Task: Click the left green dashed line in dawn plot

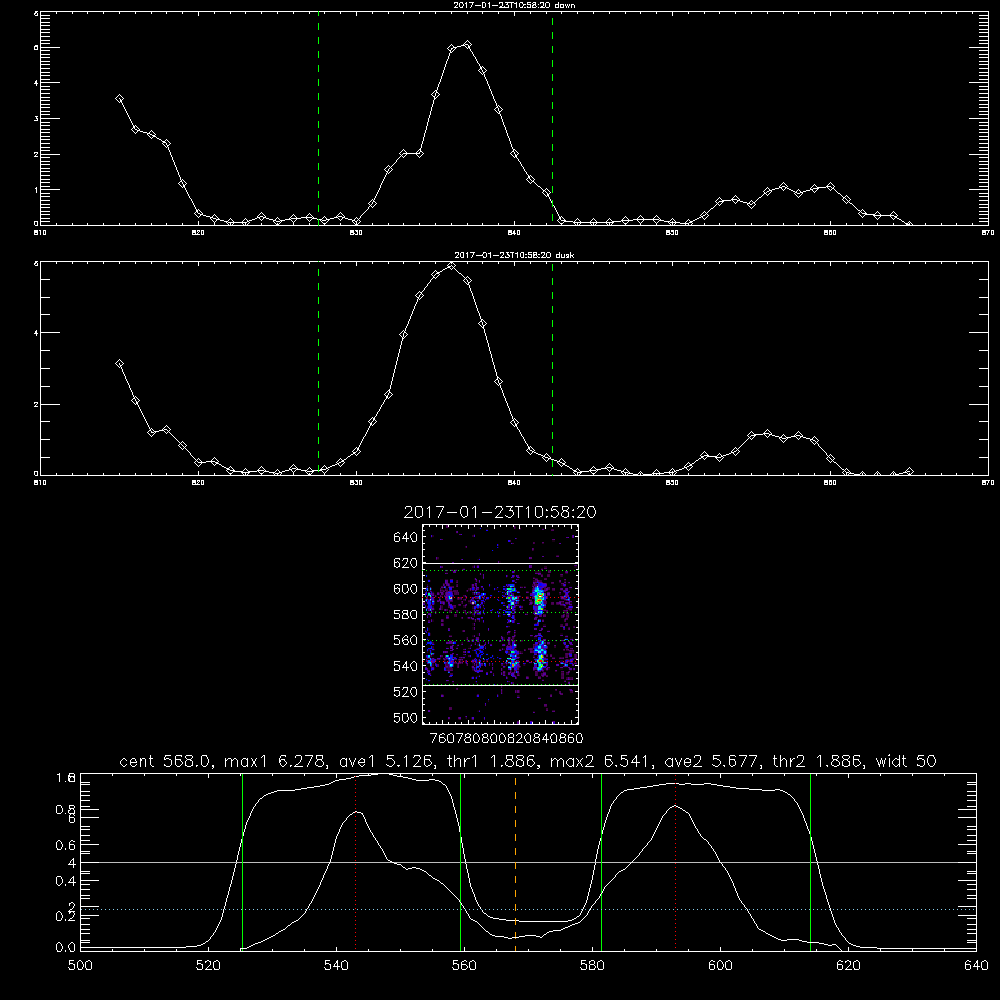Action: [x=318, y=118]
